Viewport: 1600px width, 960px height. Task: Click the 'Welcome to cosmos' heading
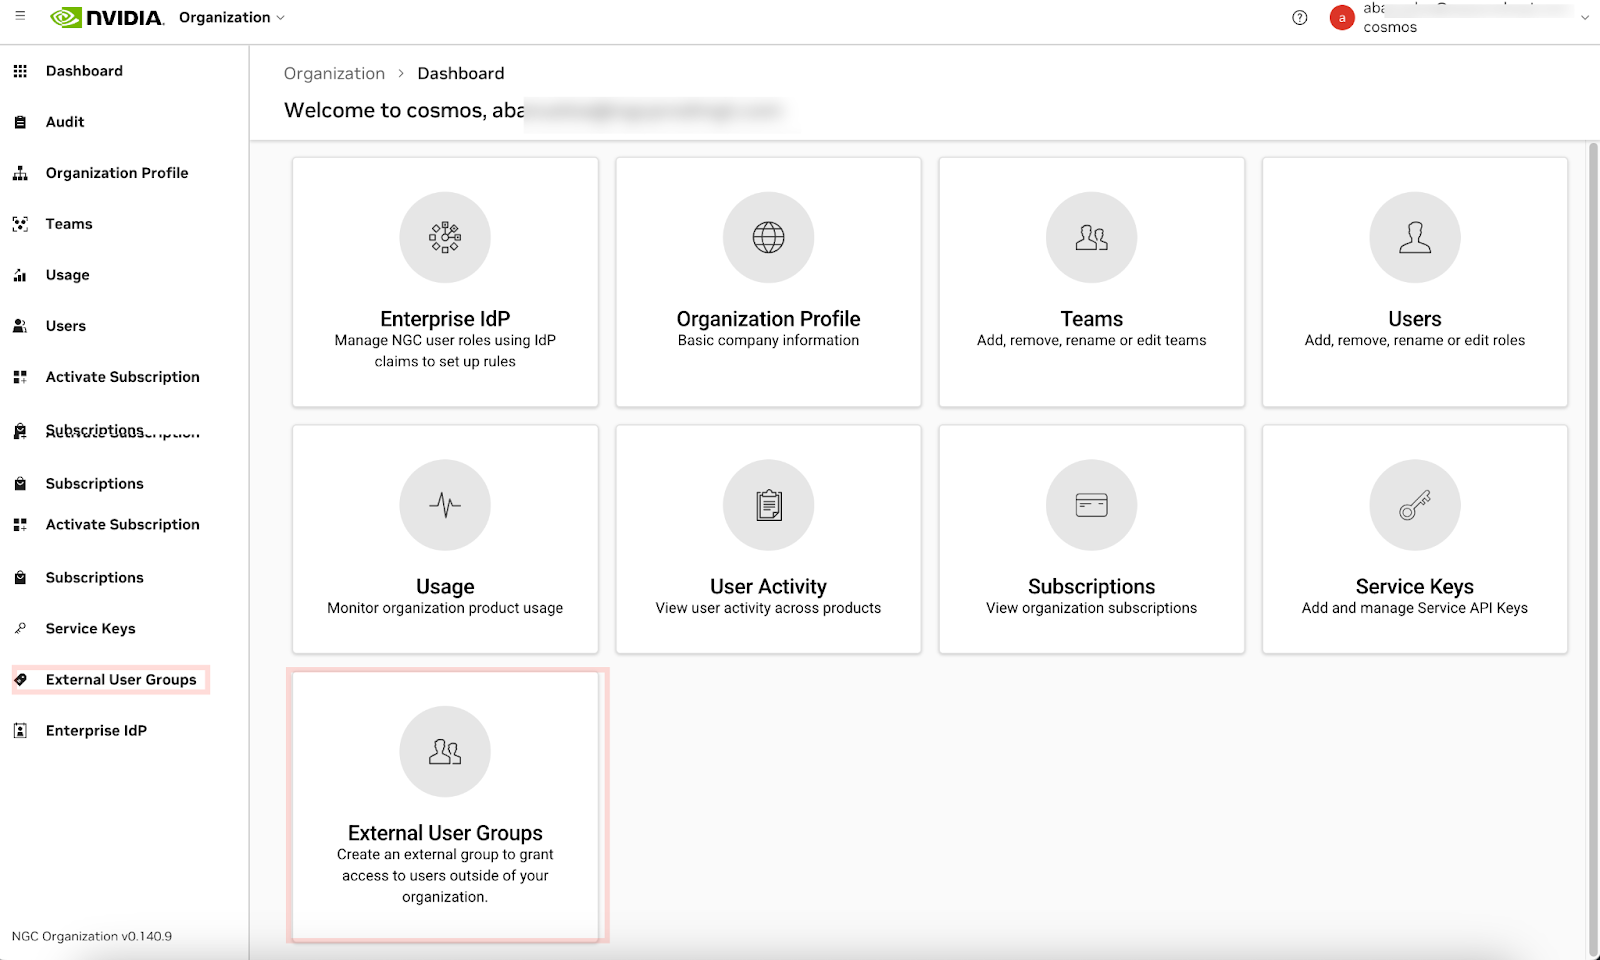(404, 110)
